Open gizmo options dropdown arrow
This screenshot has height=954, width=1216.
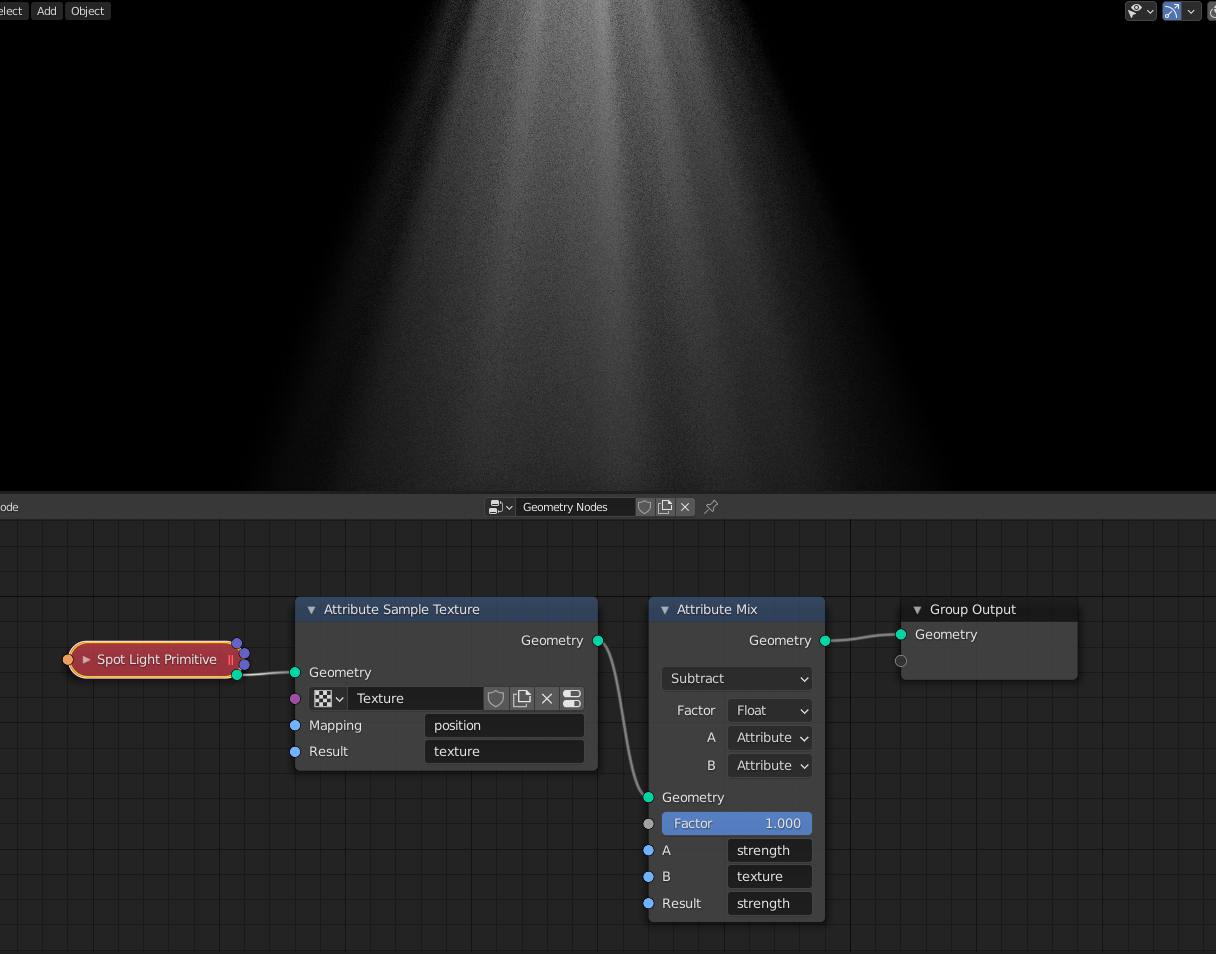(1191, 11)
